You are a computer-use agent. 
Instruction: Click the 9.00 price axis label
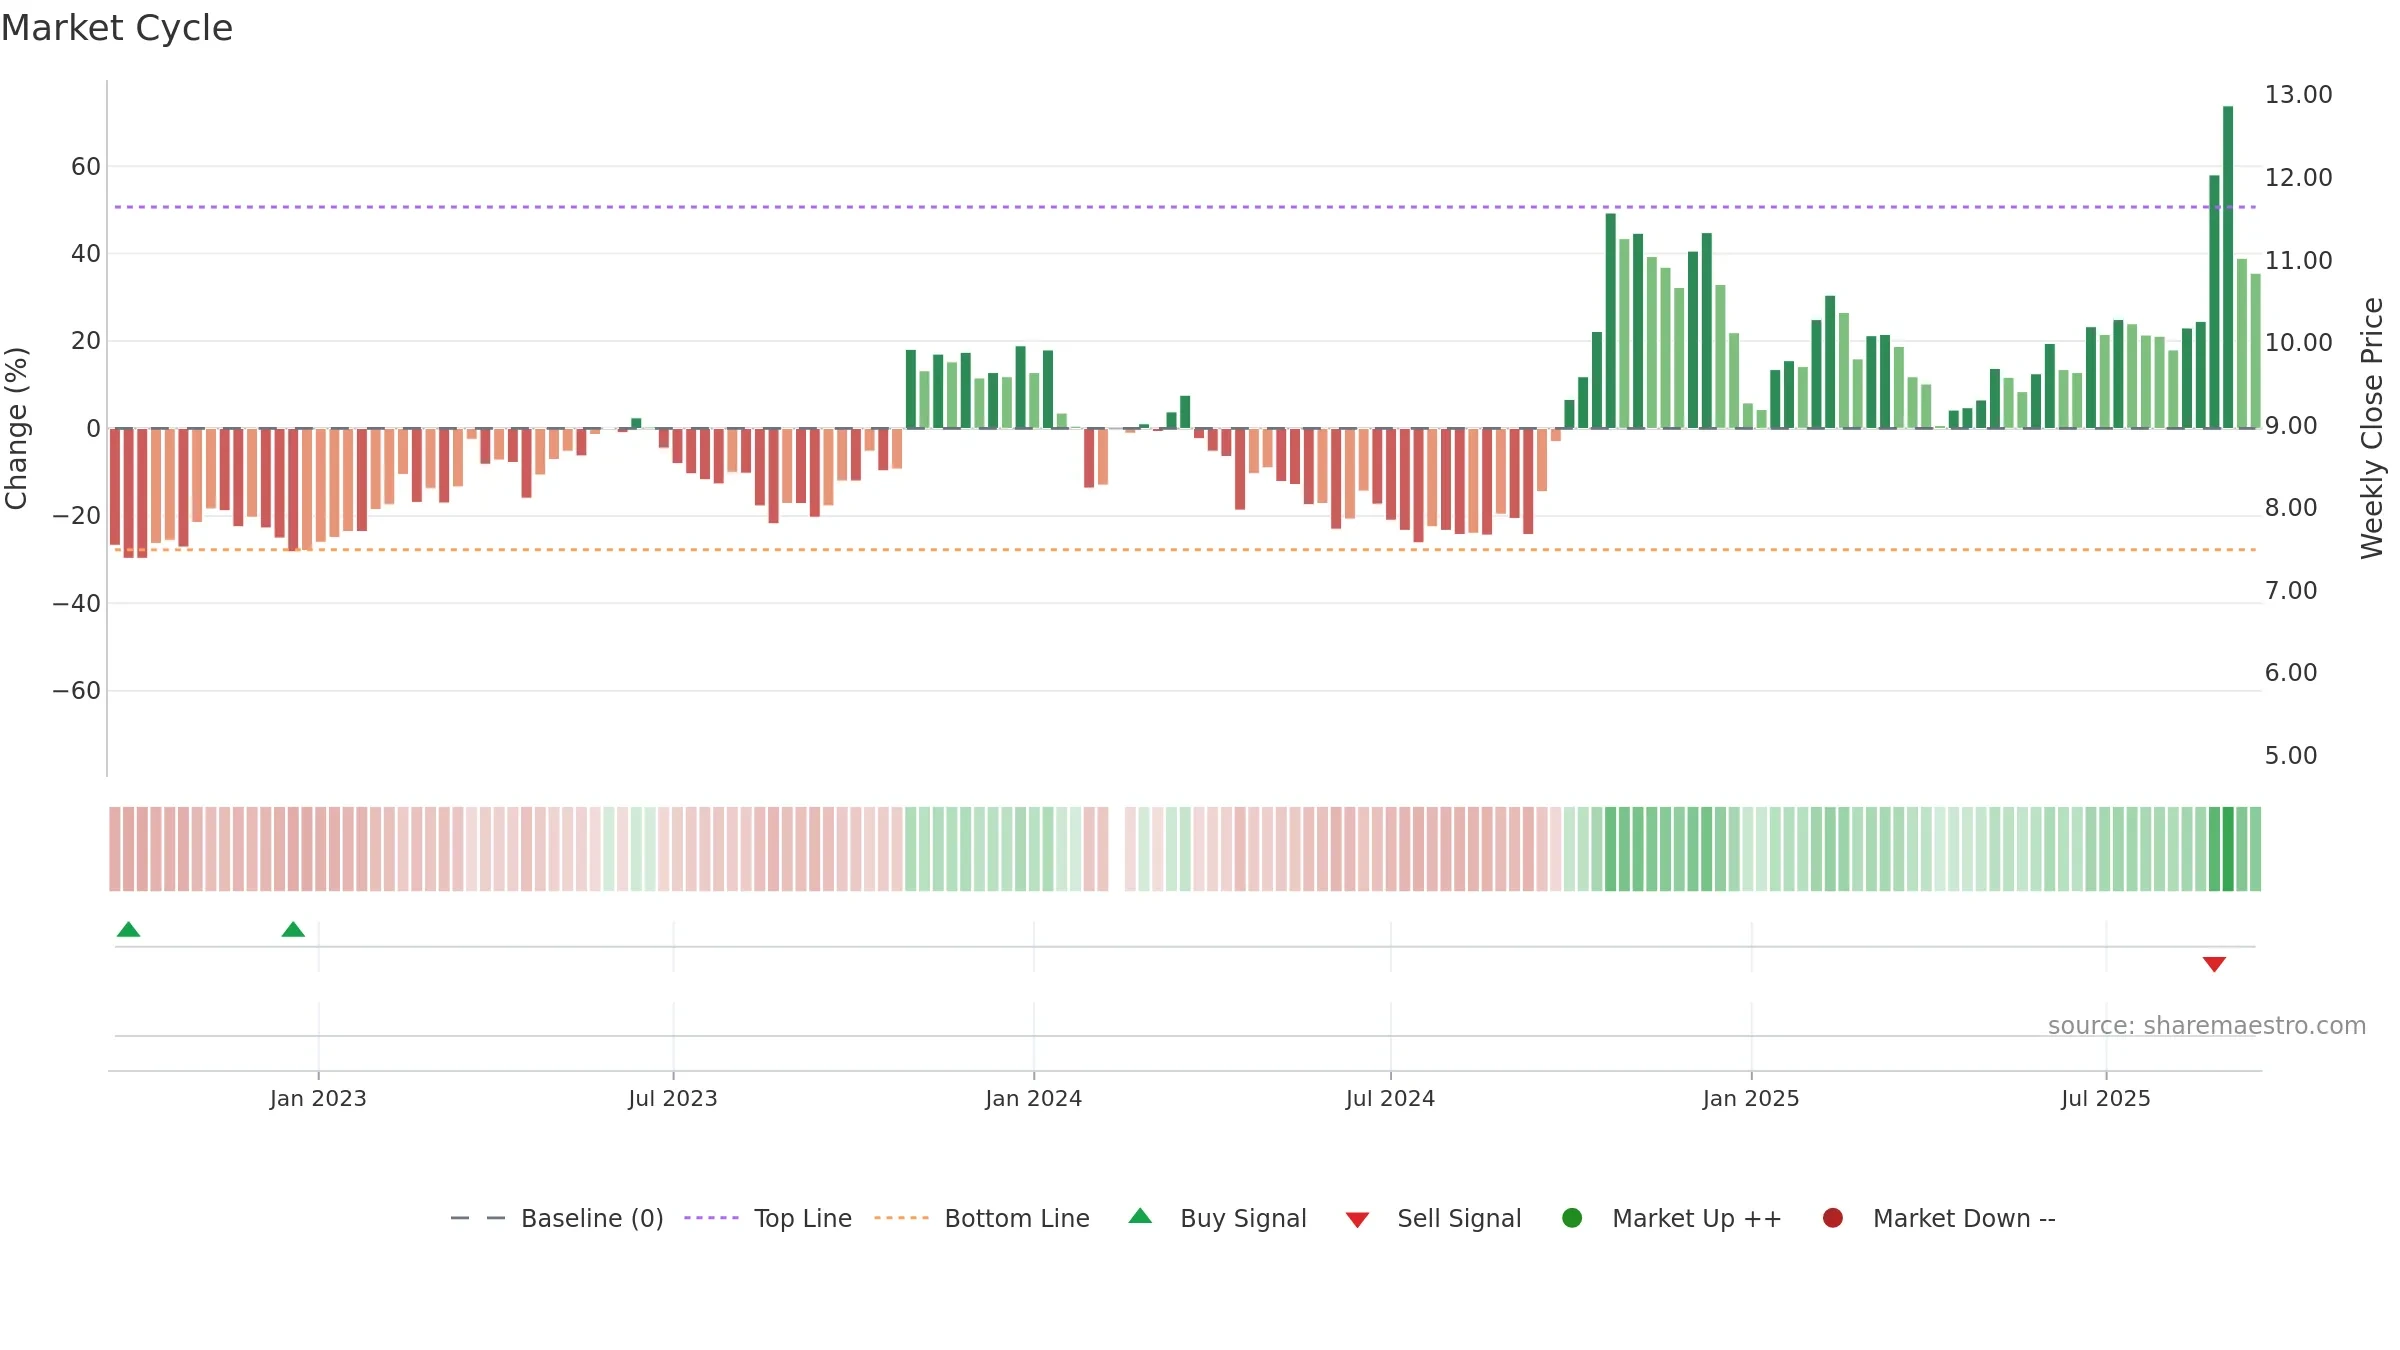coord(2291,426)
